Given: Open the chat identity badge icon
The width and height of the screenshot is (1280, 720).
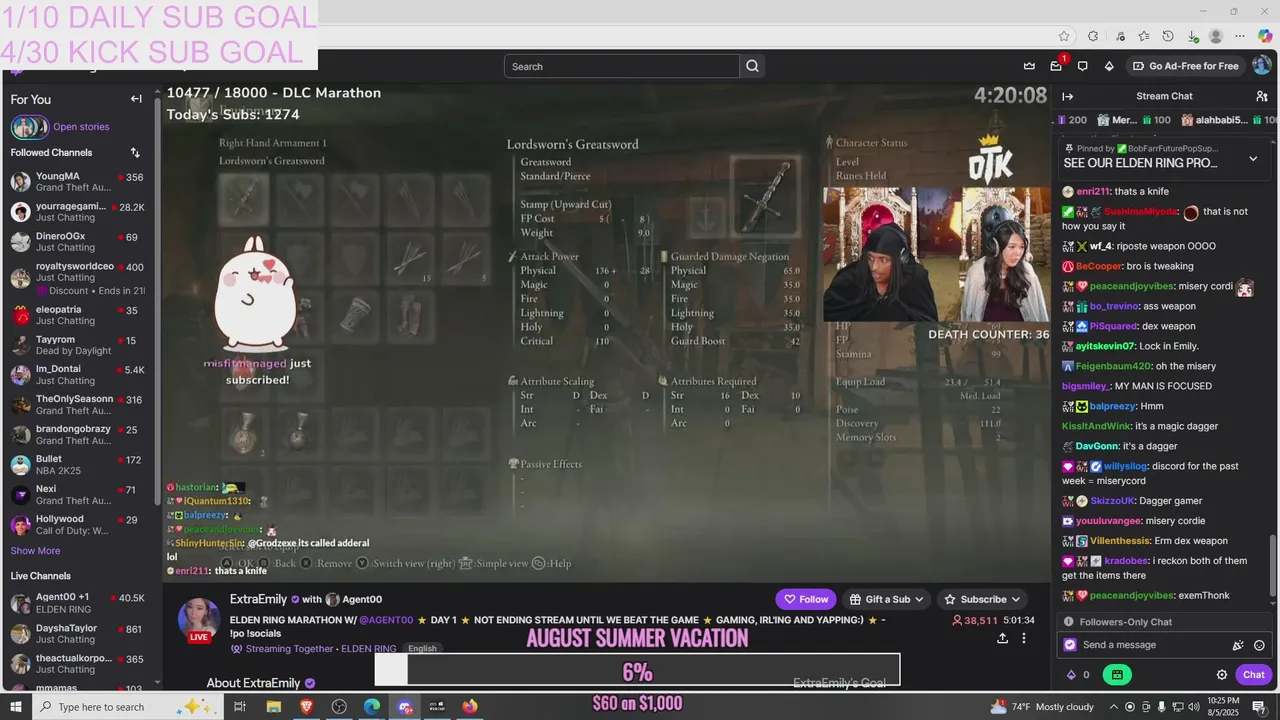Looking at the screenshot, I should click(x=1070, y=645).
